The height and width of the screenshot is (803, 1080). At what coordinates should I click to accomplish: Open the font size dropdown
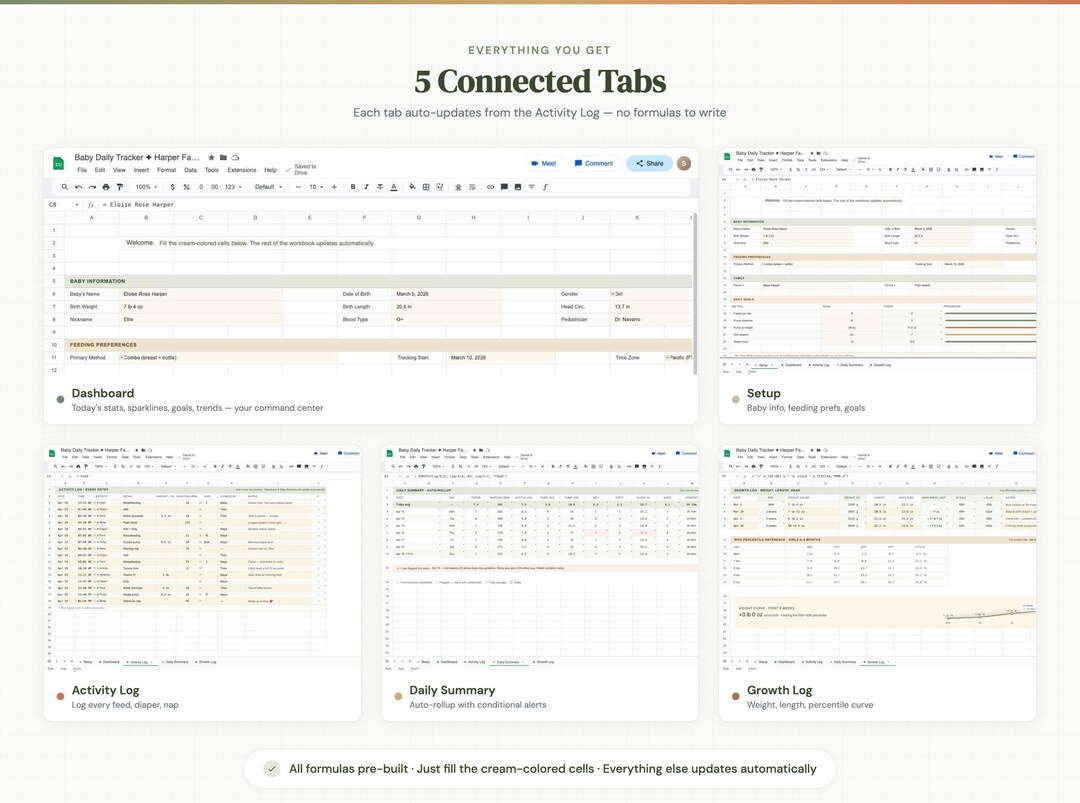coord(314,187)
